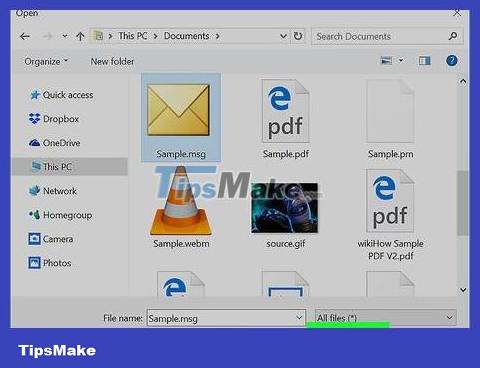Click New folder button
The width and height of the screenshot is (480, 368).
tap(112, 61)
